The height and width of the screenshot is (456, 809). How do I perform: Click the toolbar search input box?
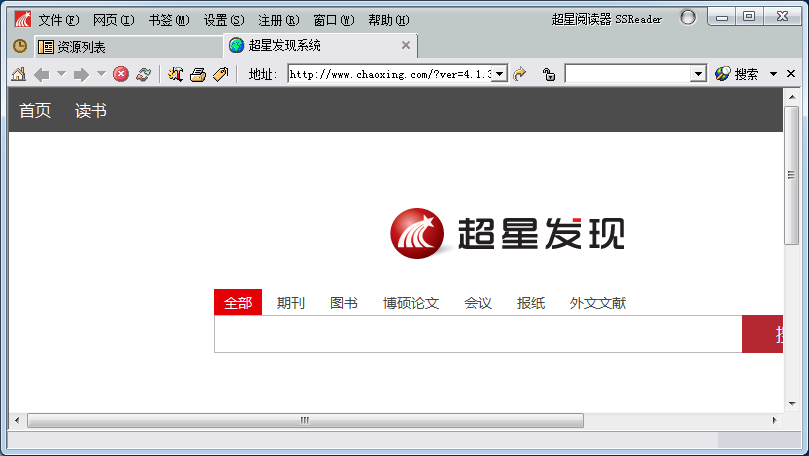click(x=628, y=74)
